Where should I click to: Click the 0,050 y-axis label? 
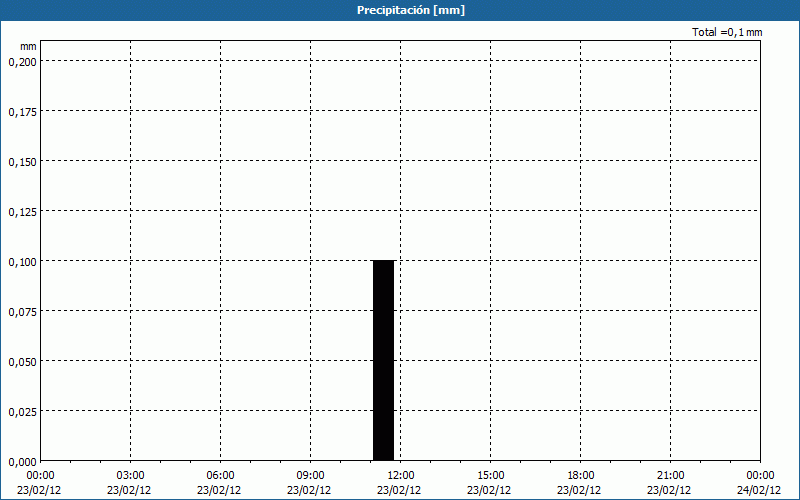coord(22,361)
